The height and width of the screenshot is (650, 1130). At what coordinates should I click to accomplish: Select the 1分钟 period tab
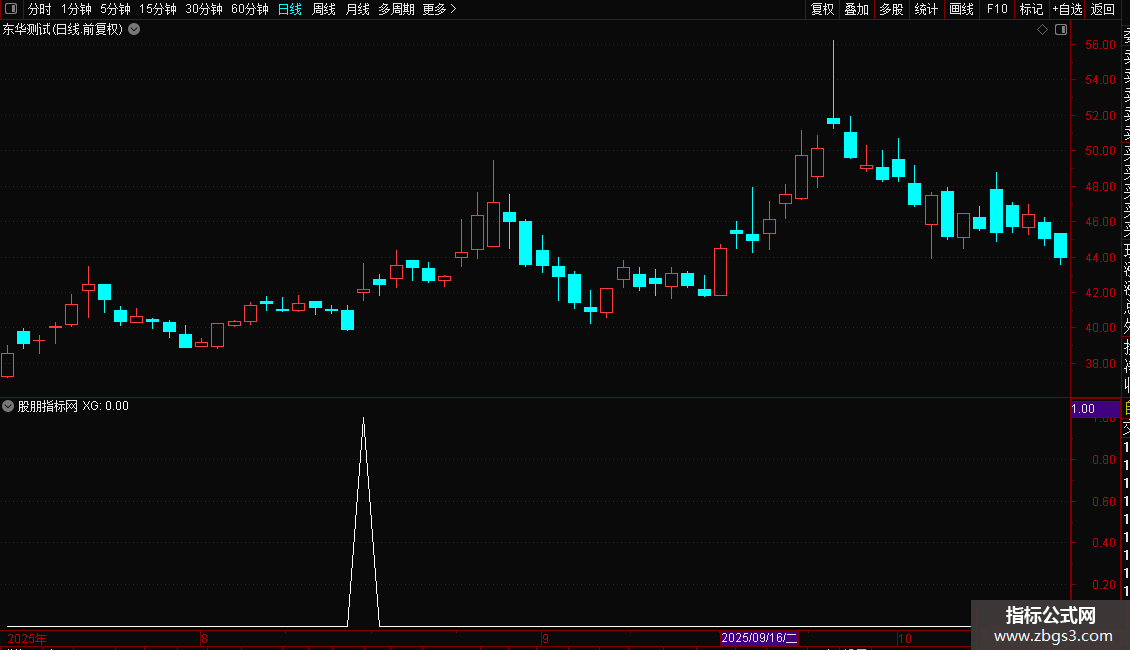click(76, 9)
